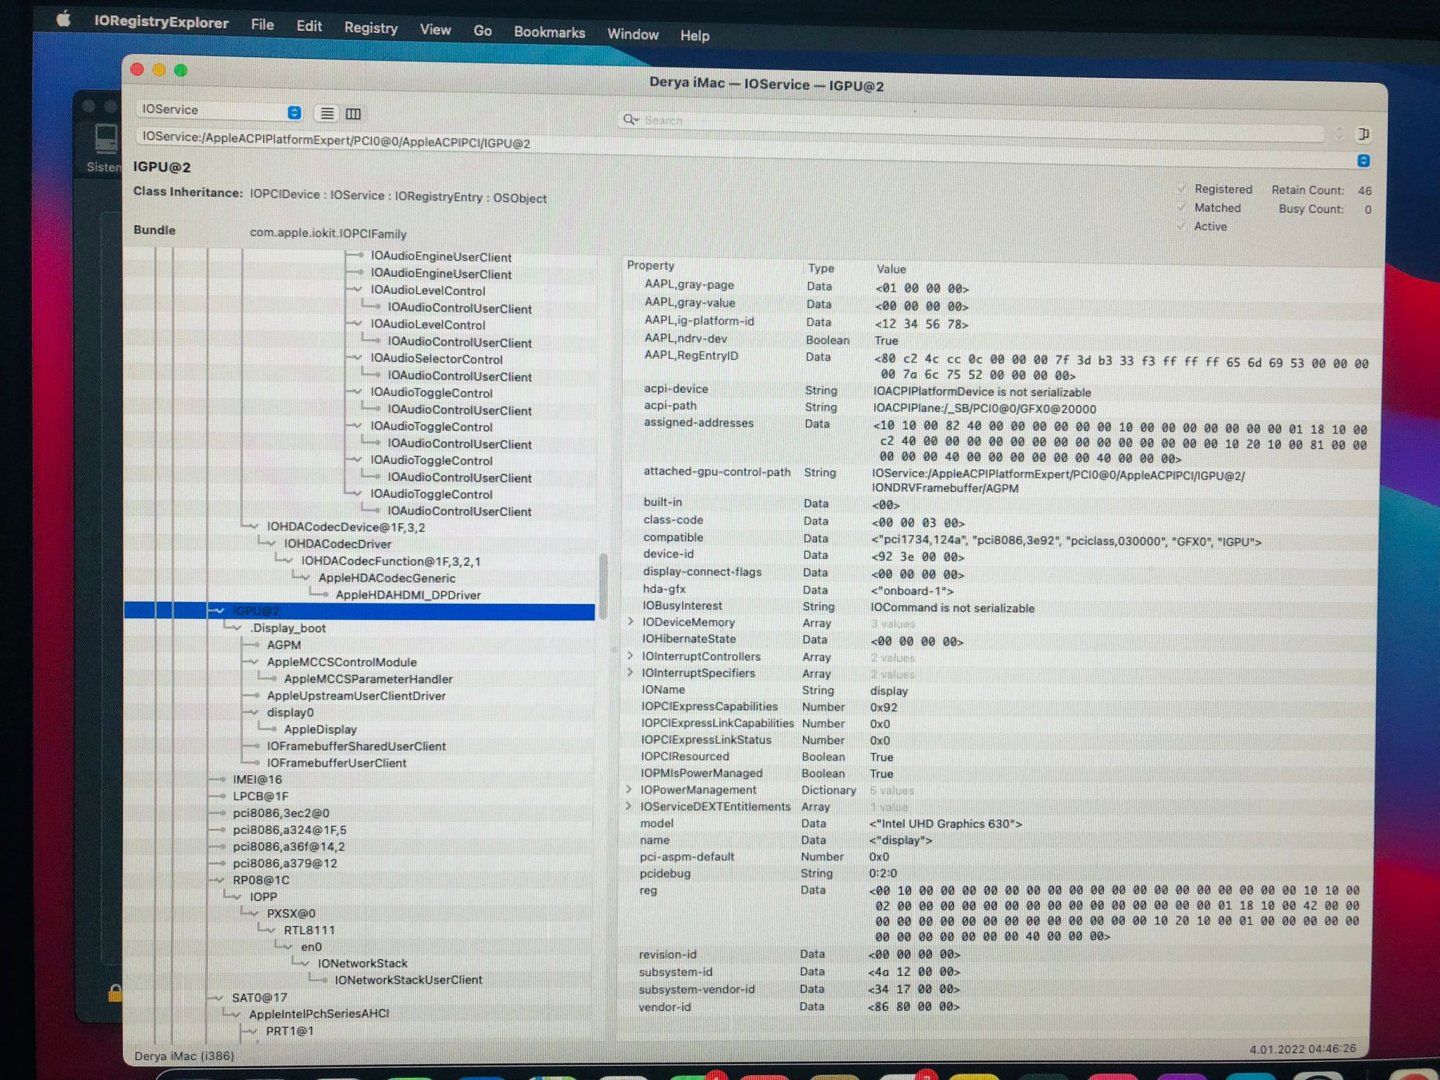Select the subsystem-vendor-id property row
Viewport: 1440px width, 1080px height.
995,989
